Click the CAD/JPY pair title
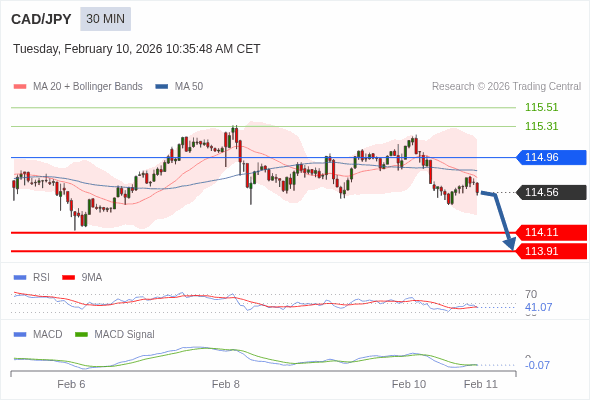The width and height of the screenshot is (590, 400). pyautogui.click(x=41, y=19)
